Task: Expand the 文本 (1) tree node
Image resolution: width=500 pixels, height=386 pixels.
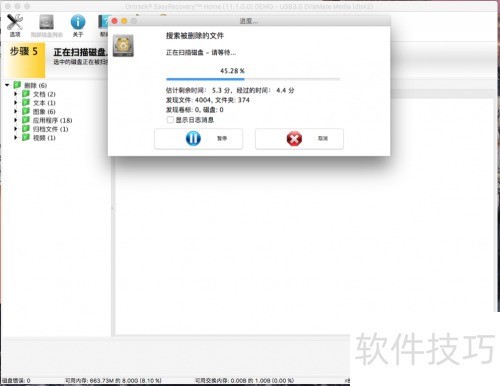Action: click(15, 103)
